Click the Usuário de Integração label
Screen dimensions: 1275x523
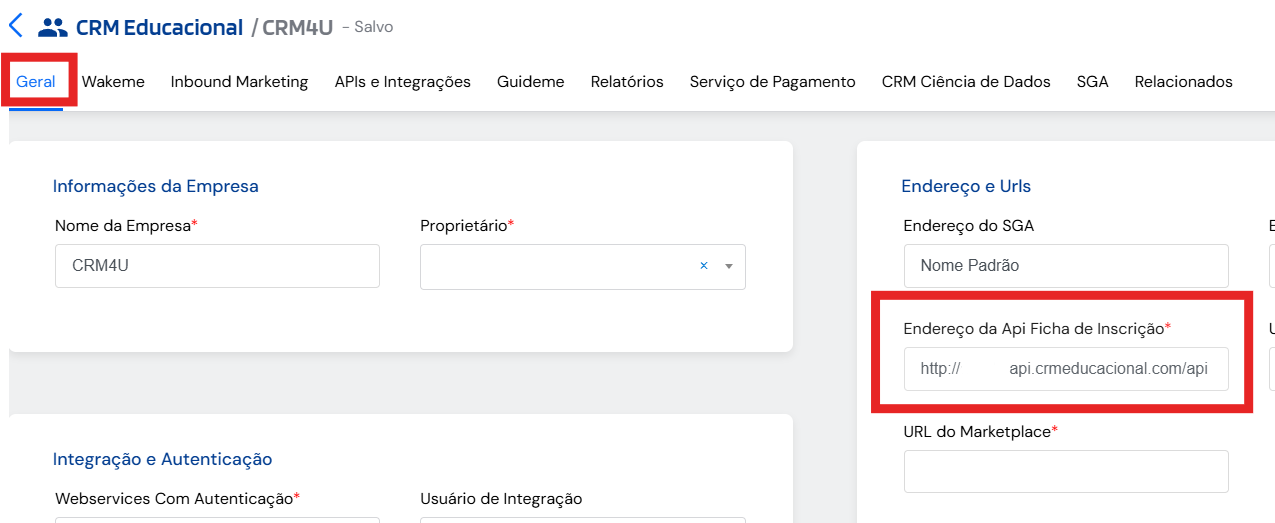tap(501, 498)
